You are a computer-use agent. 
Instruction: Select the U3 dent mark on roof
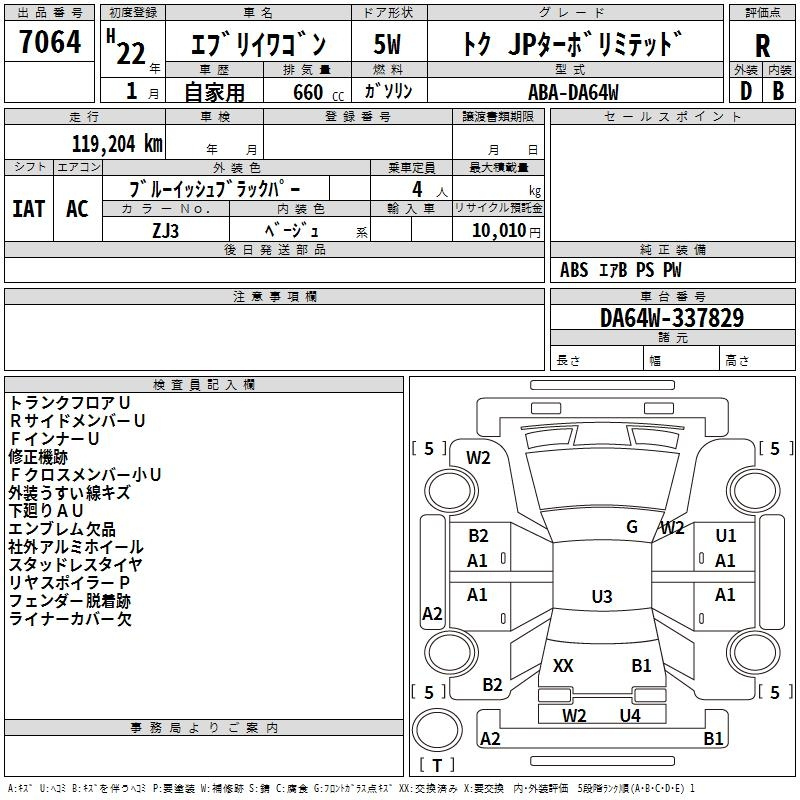pos(601,597)
